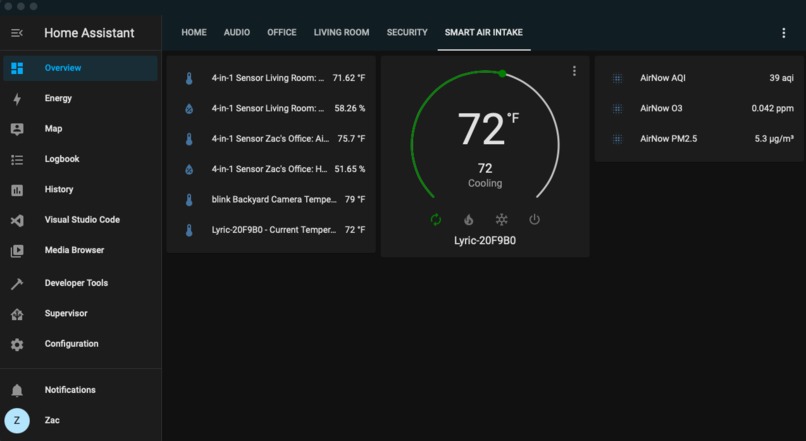Click humidity icon for Living Room 58.26 %
The height and width of the screenshot is (441, 806).
(189, 108)
